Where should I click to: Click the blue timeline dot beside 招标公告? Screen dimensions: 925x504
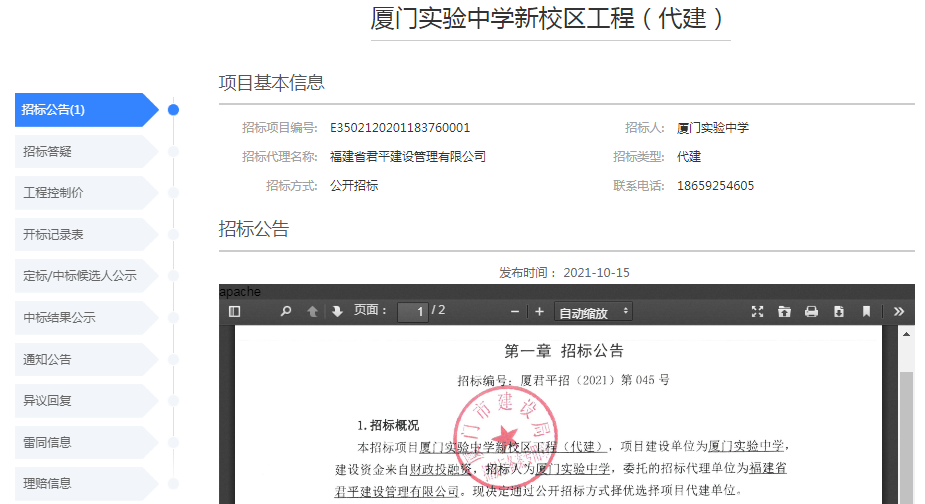[x=173, y=110]
